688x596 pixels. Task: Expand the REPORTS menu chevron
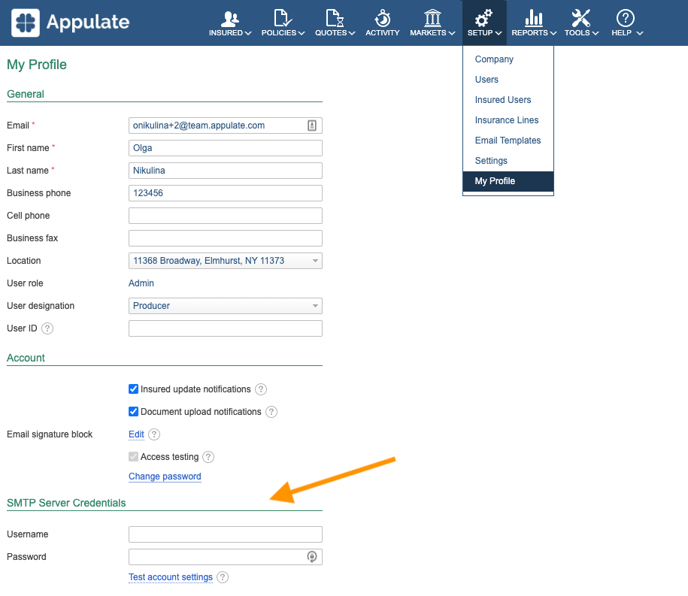click(553, 33)
